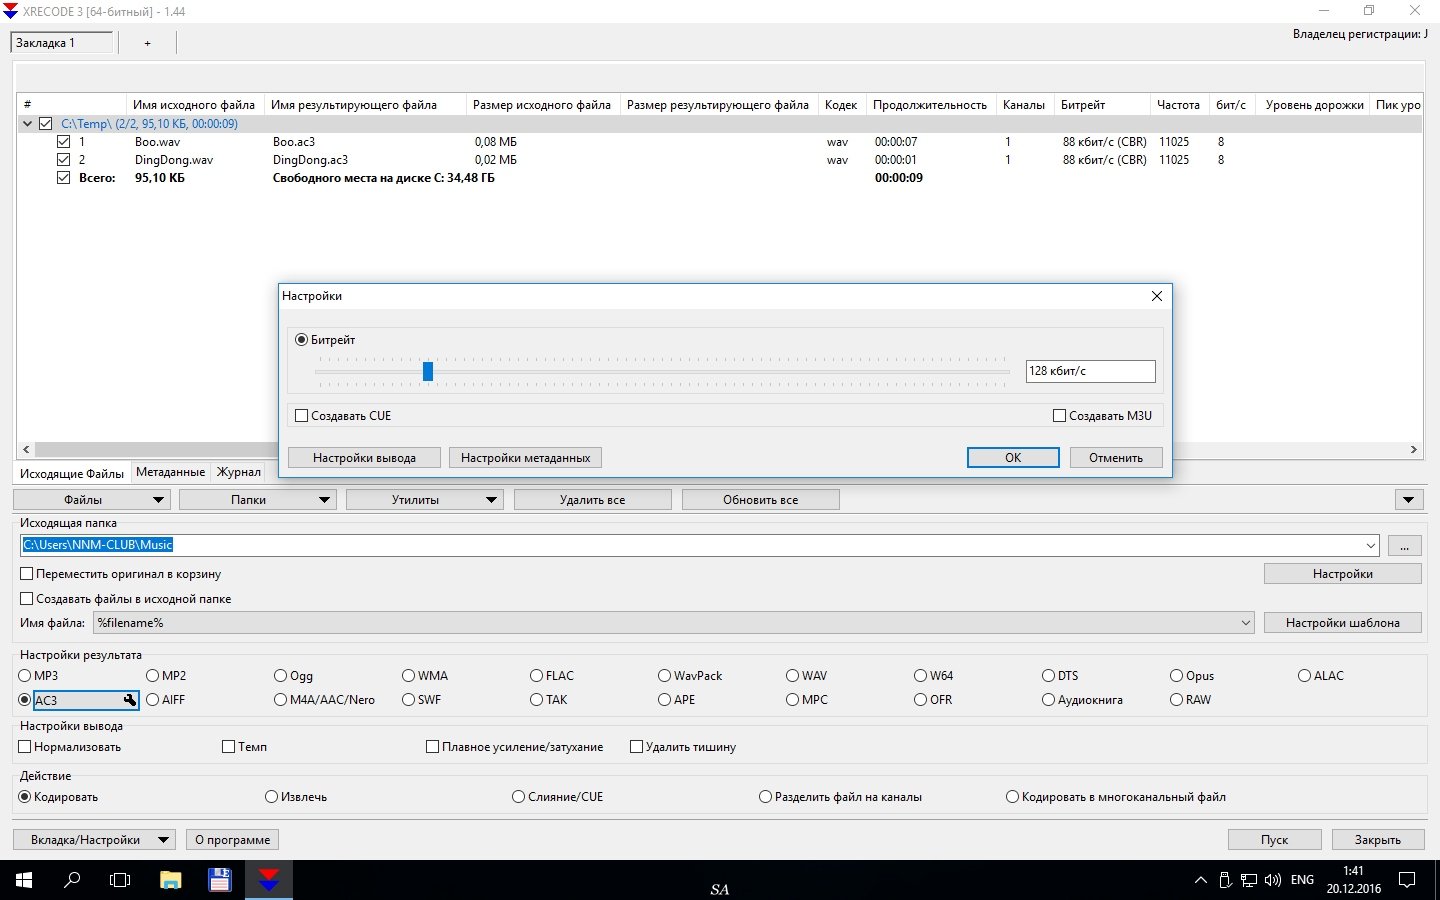The width and height of the screenshot is (1440, 900).
Task: Click the taskbar search magnifier icon
Action: click(x=72, y=880)
